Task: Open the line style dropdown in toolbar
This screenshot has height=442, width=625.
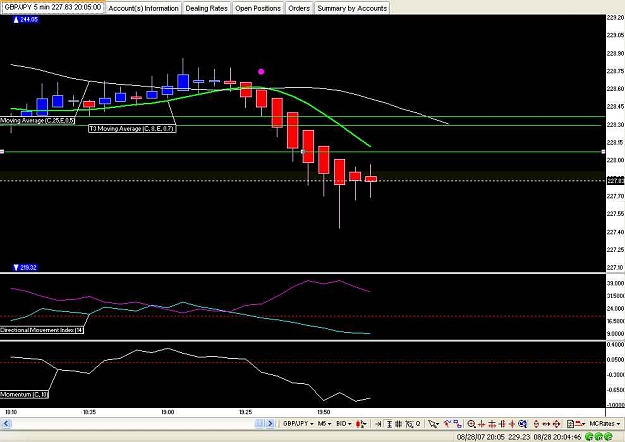Action: click(x=580, y=424)
